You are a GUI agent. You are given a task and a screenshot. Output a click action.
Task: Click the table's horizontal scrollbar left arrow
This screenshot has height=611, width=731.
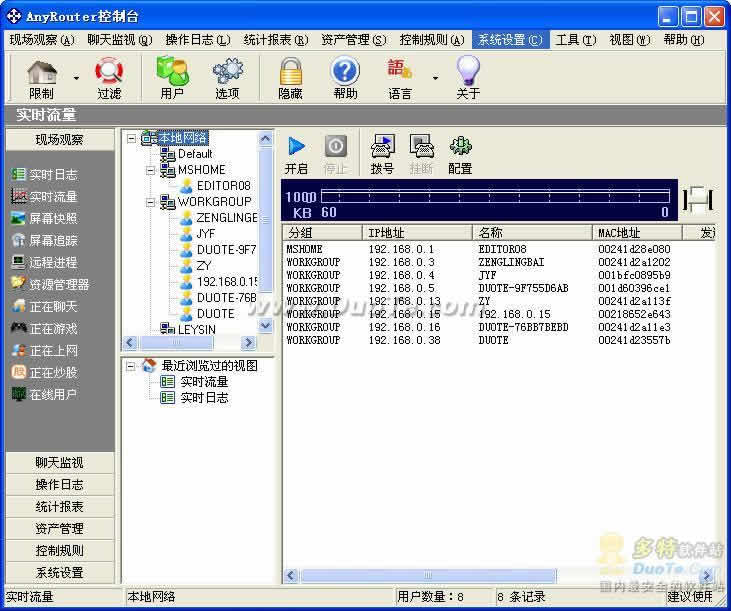tap(290, 576)
